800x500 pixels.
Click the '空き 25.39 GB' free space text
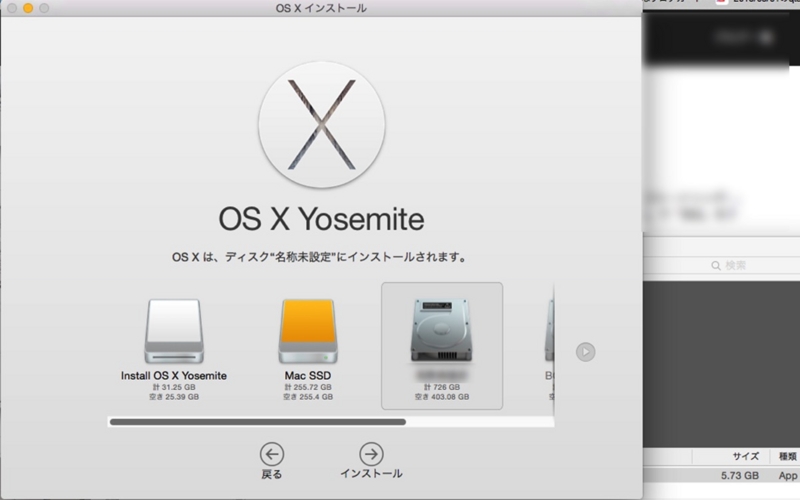173,396
